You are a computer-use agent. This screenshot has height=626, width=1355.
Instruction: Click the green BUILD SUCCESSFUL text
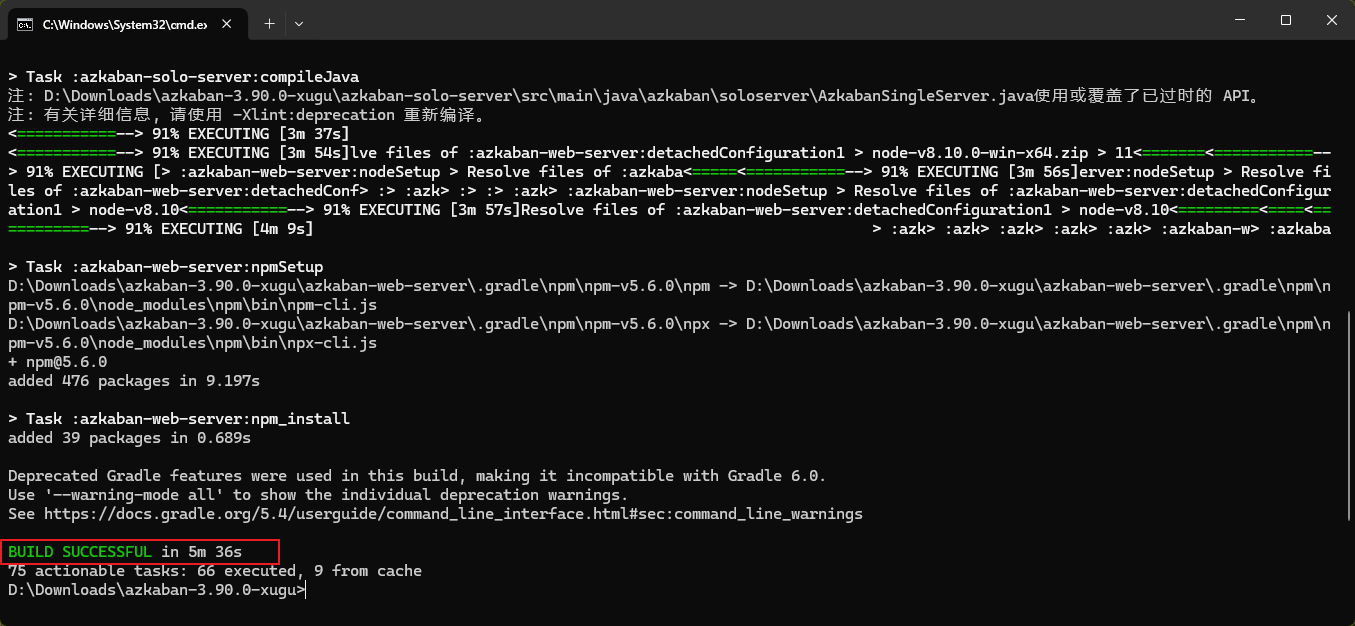point(80,552)
